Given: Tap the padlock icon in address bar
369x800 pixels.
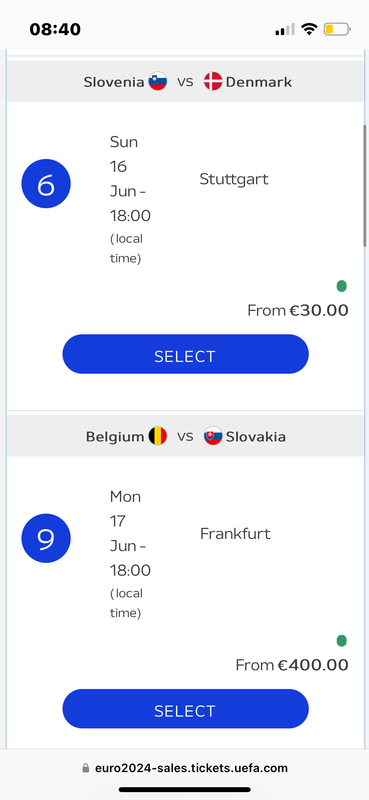Looking at the screenshot, I should (x=86, y=768).
